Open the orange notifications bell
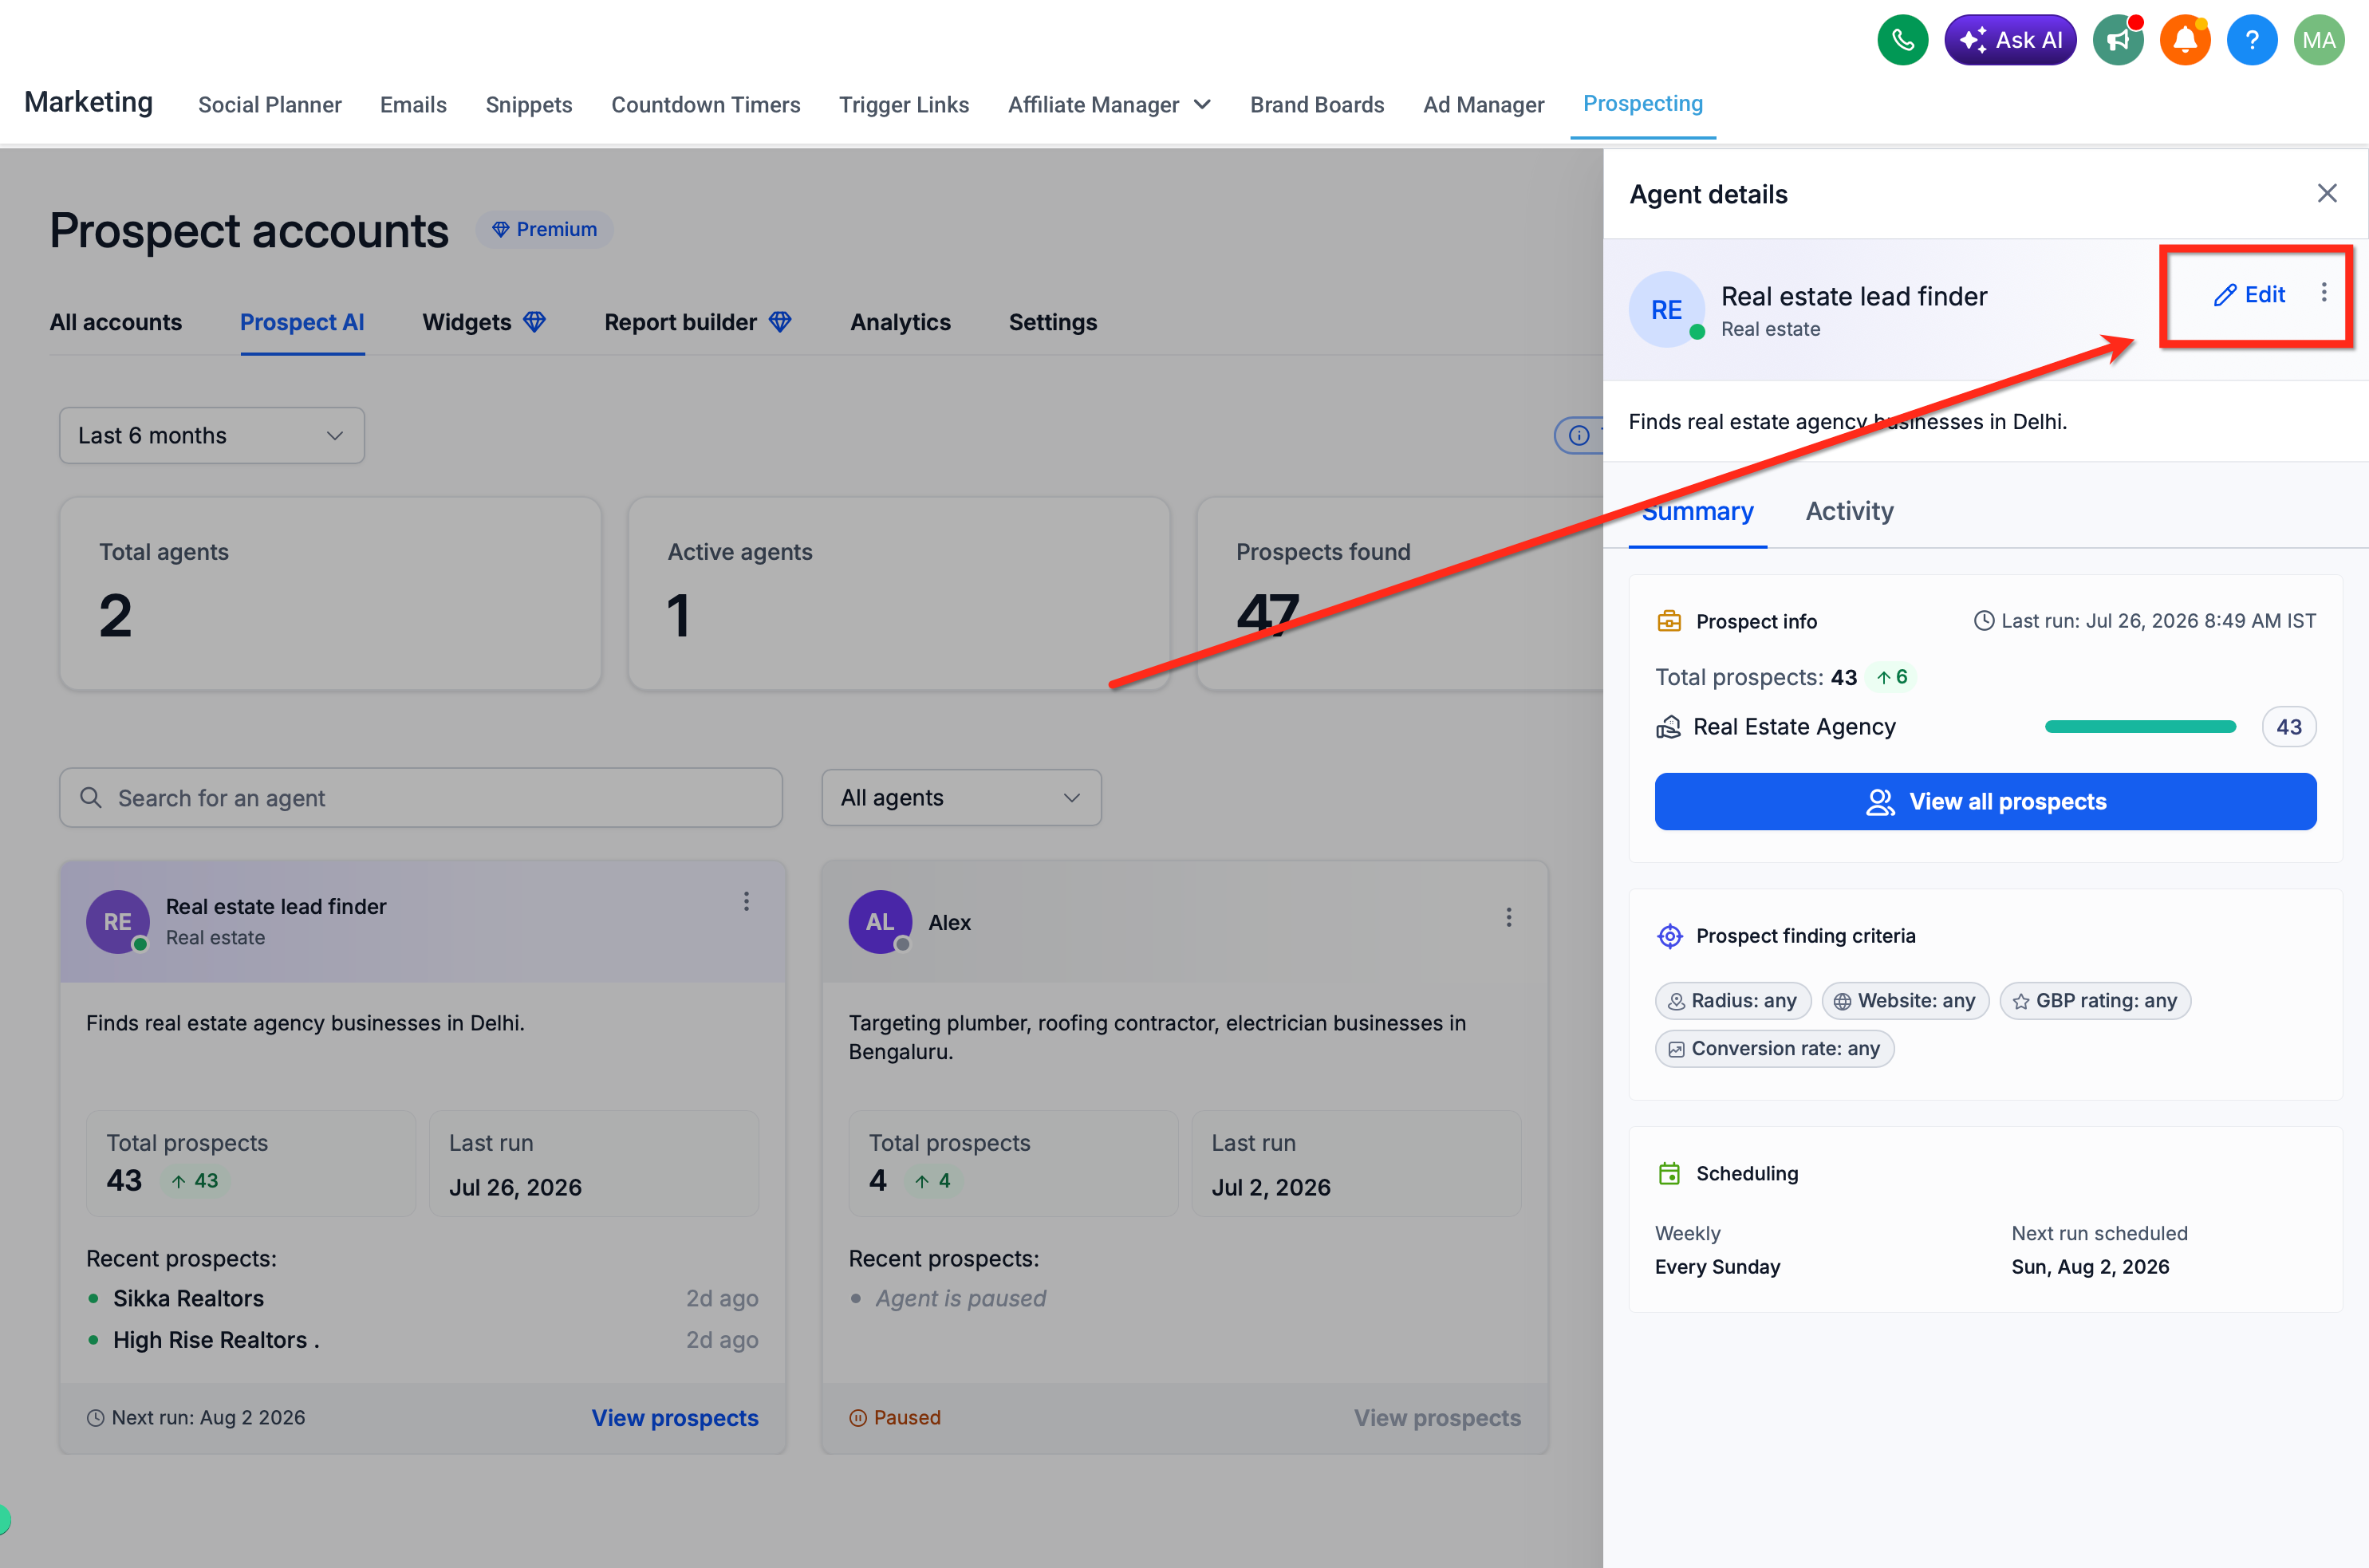This screenshot has height=1568, width=2369. (2185, 40)
